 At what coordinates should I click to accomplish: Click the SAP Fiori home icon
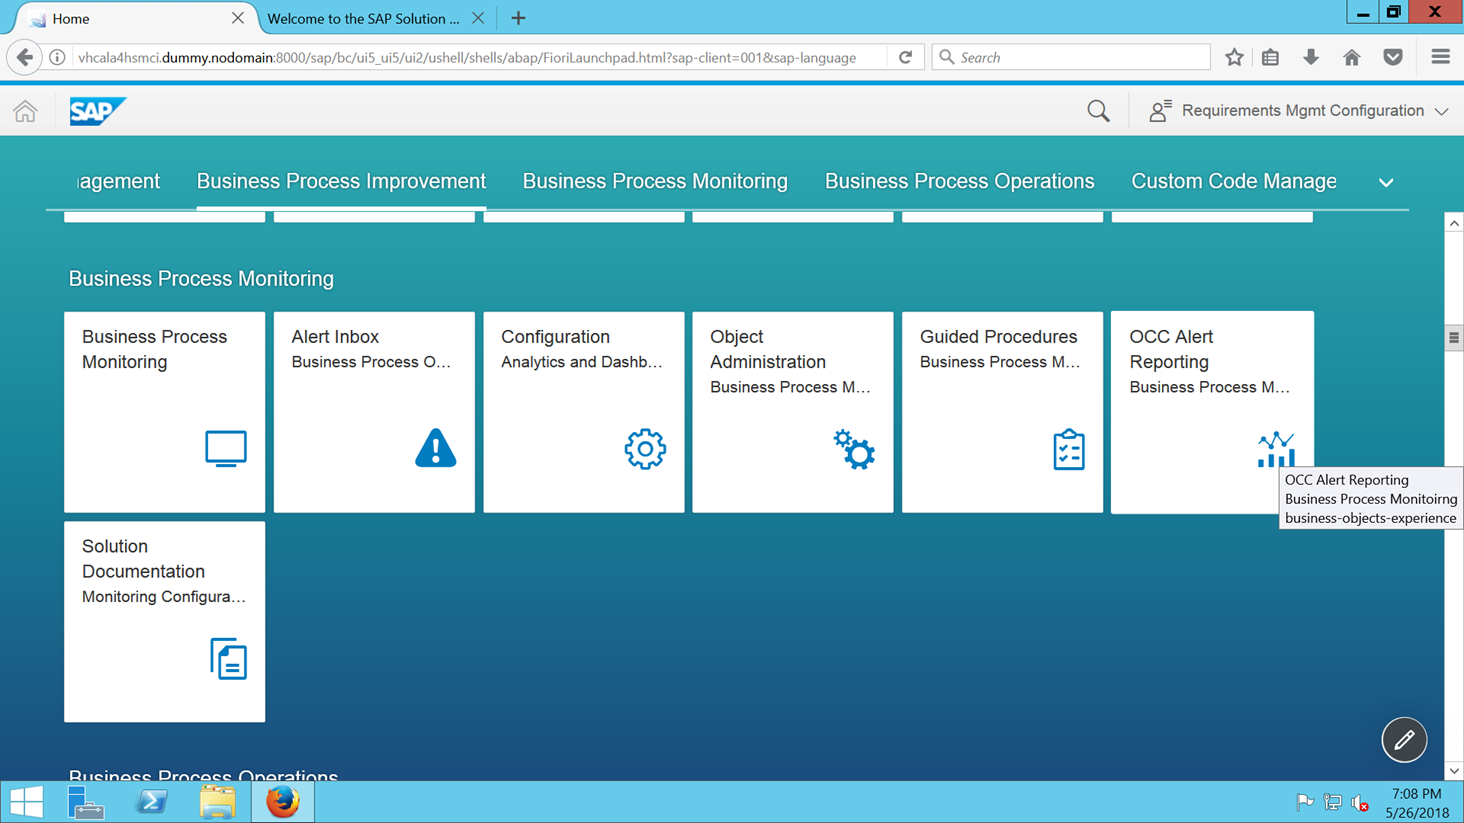[25, 111]
